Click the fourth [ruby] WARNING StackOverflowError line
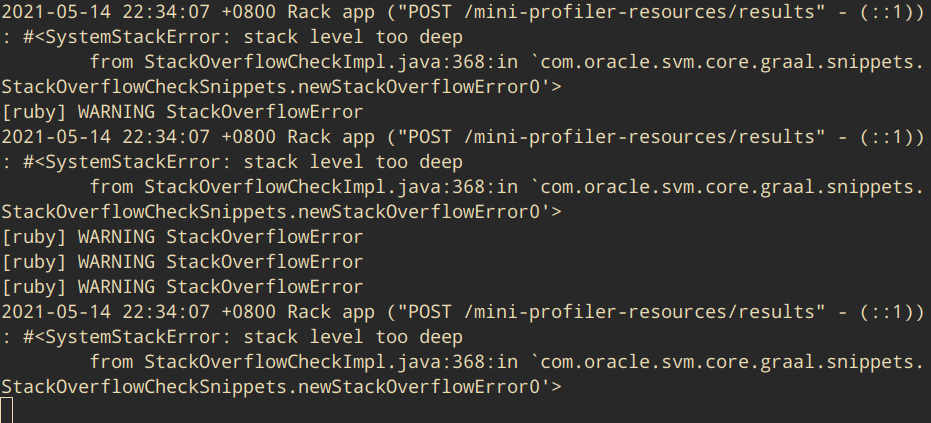The width and height of the screenshot is (931, 423). (182, 286)
